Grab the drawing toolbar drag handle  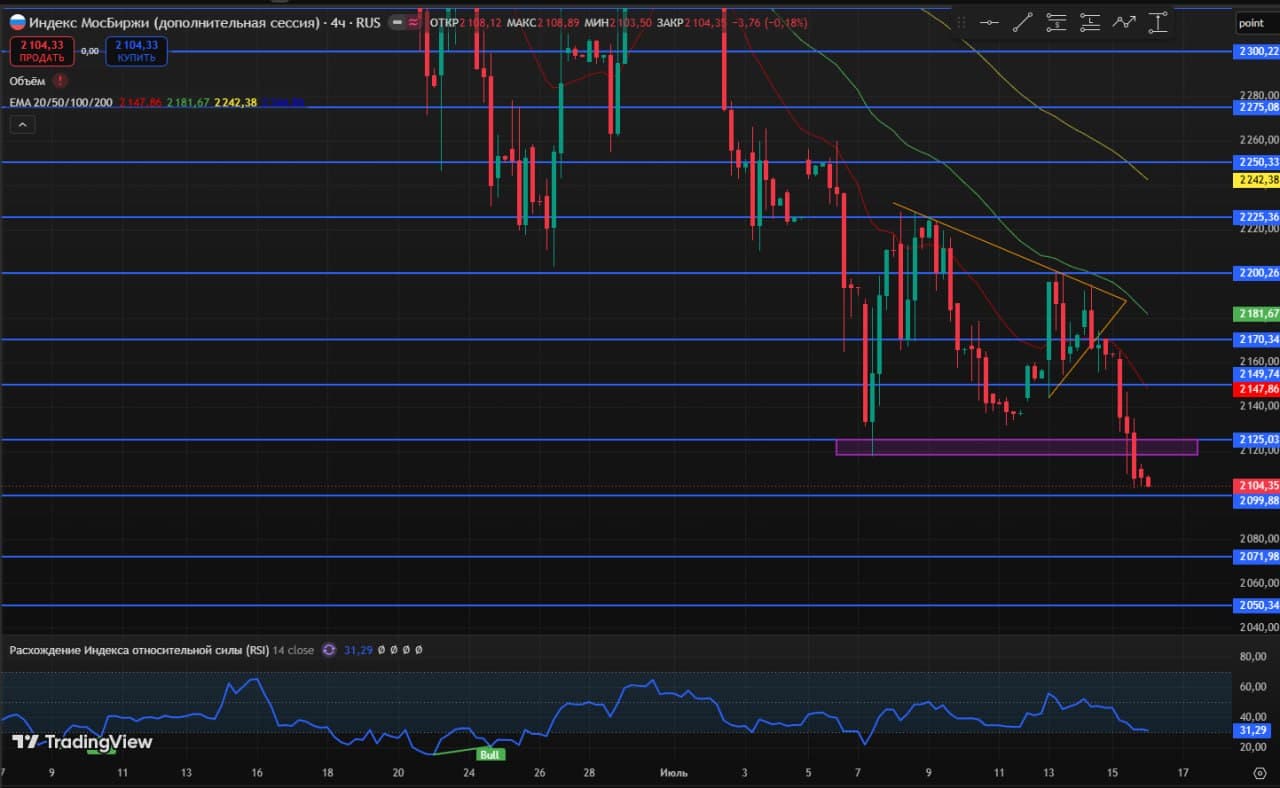pyautogui.click(x=960, y=22)
